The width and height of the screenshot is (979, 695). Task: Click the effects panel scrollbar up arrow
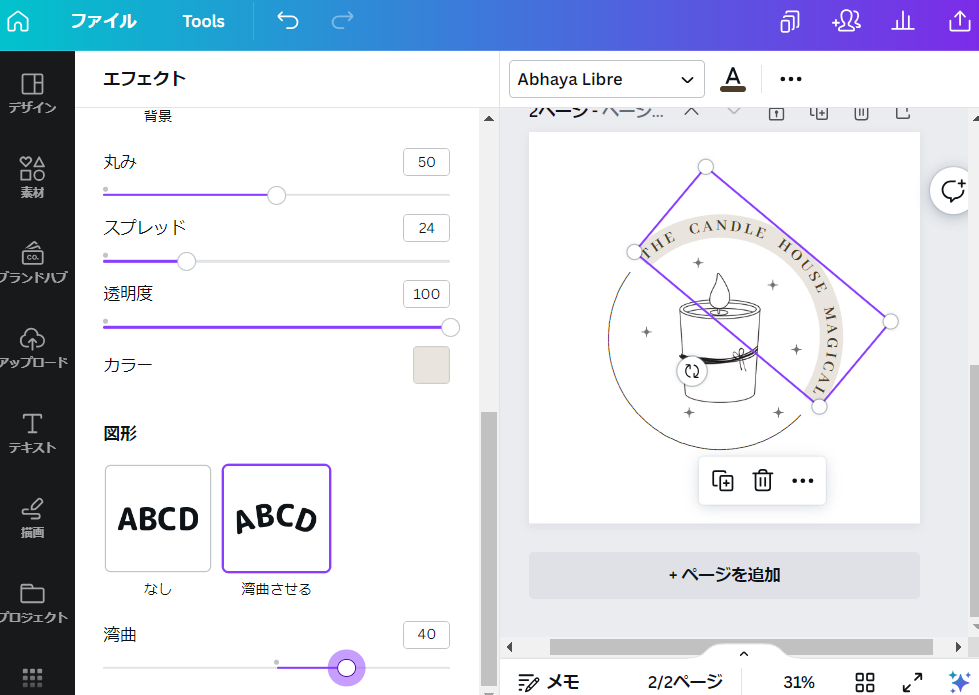point(489,118)
